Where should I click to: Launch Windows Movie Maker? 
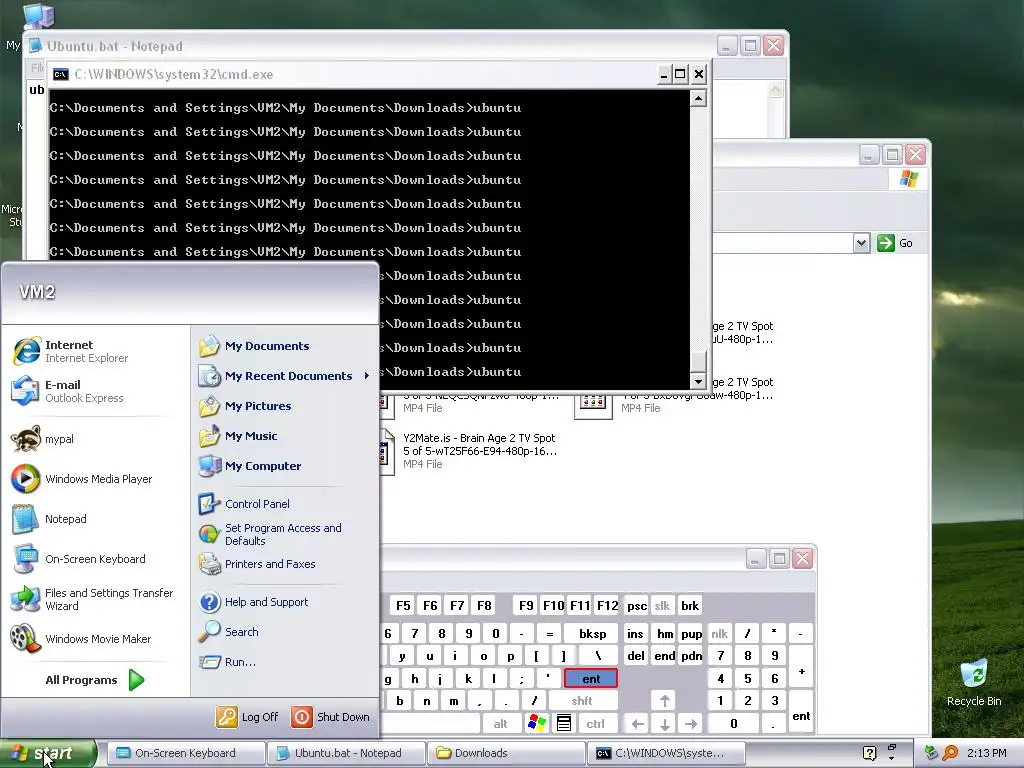pyautogui.click(x=82, y=639)
